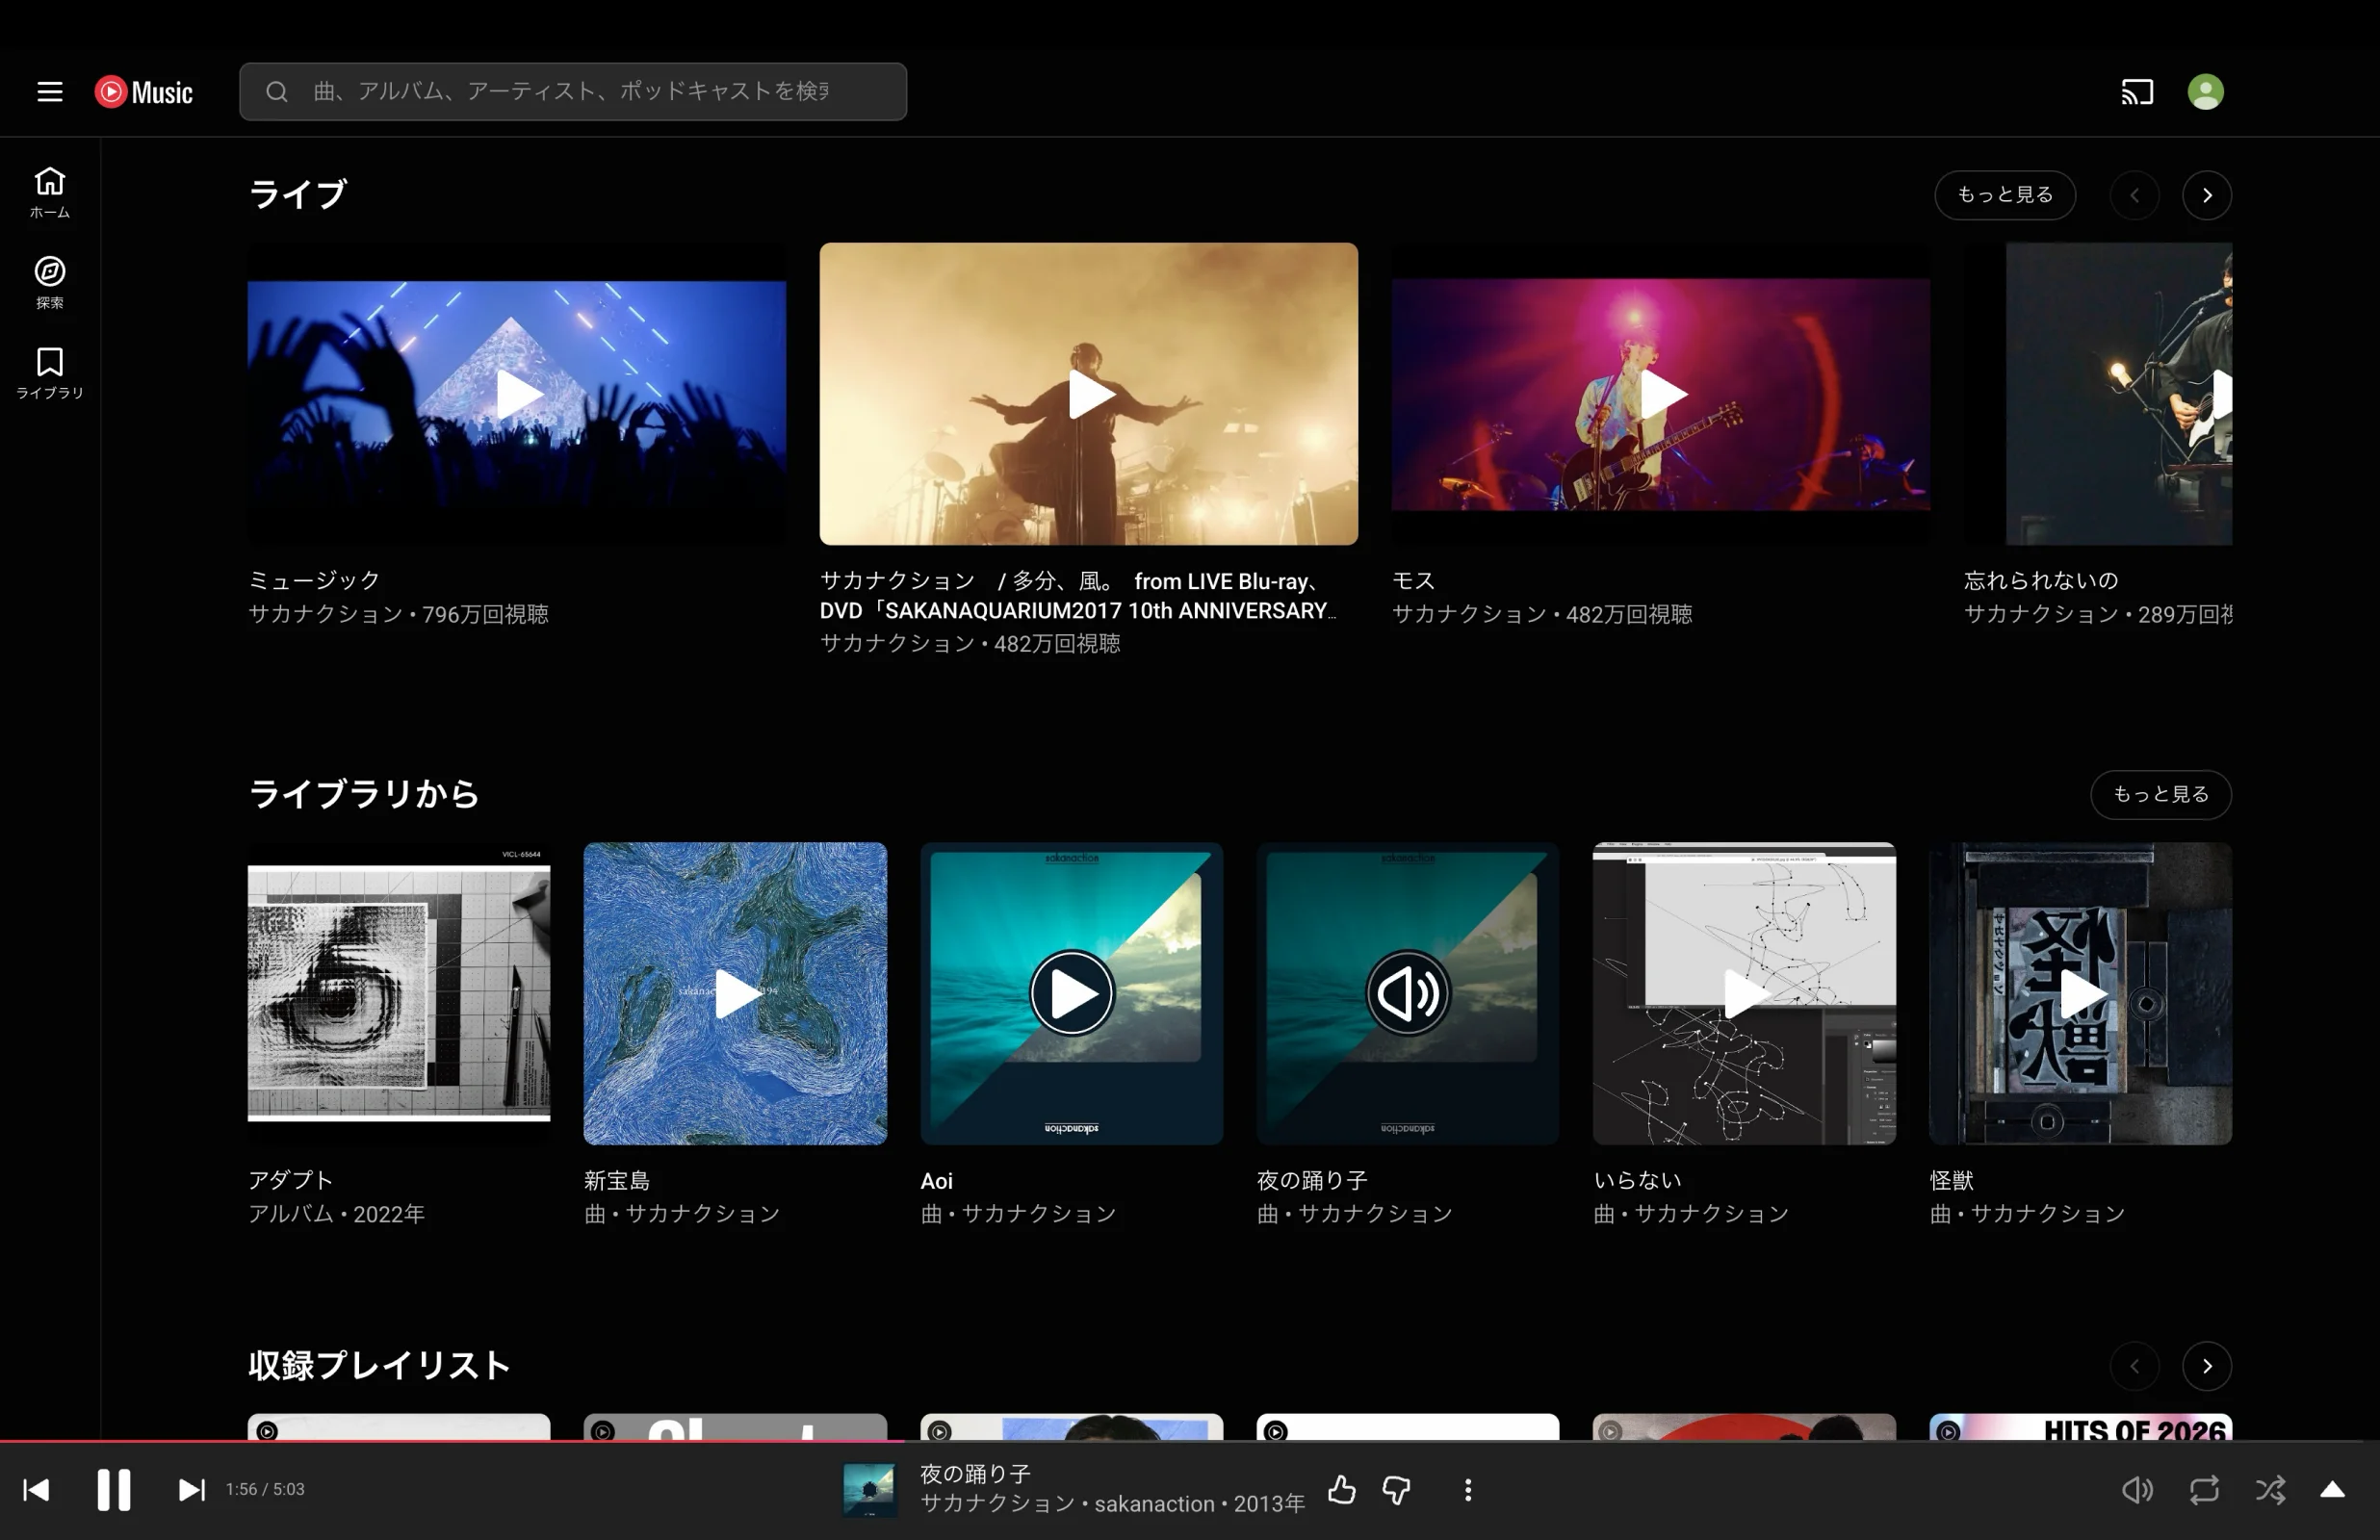Image resolution: width=2380 pixels, height=1540 pixels.
Task: Open the 怪獣 song title
Action: click(x=1951, y=1180)
